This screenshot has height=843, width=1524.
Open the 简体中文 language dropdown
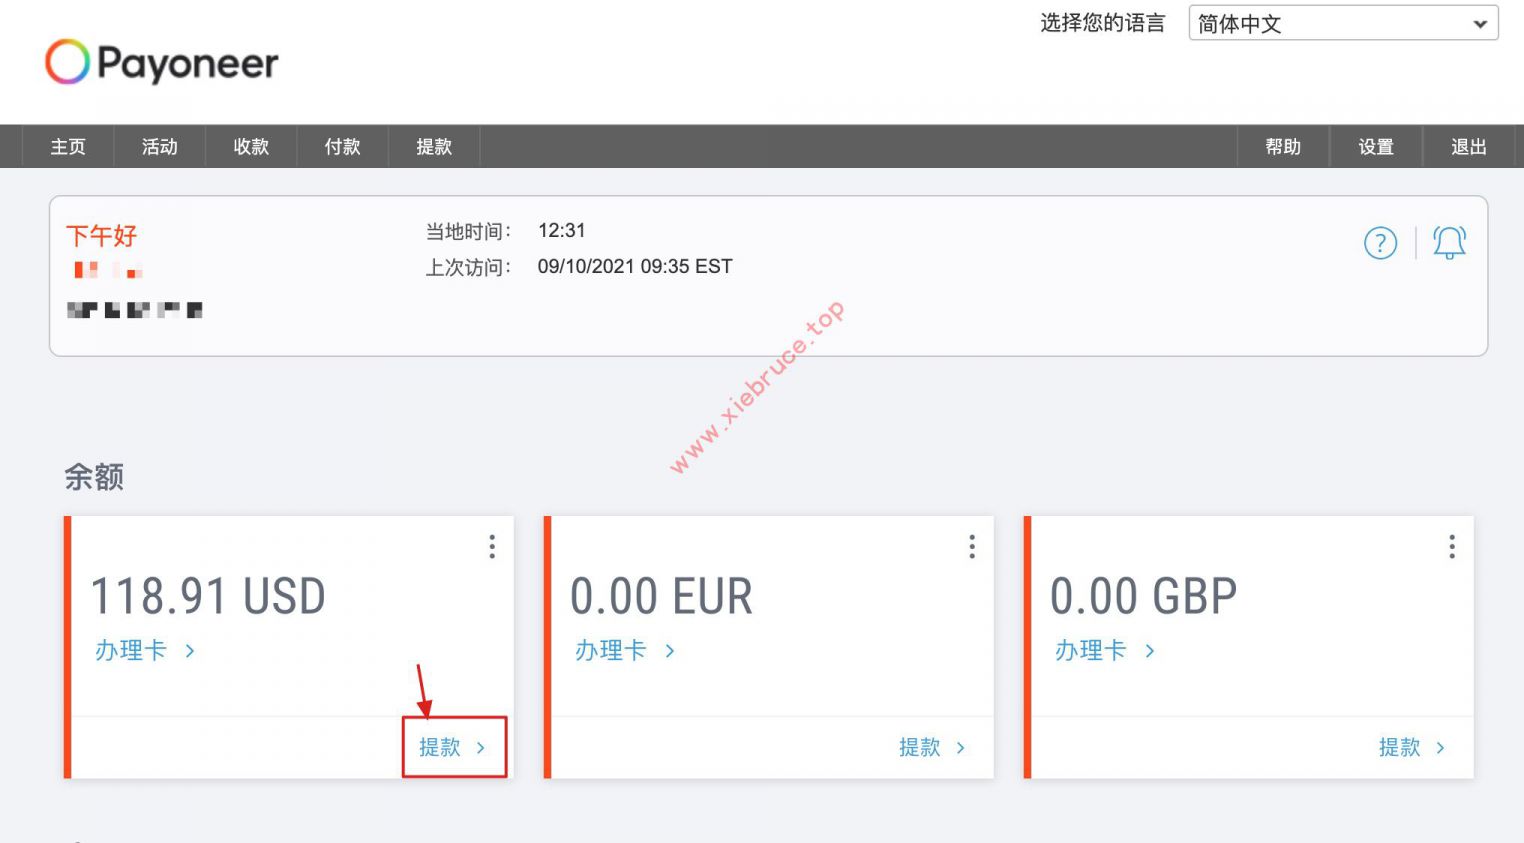(x=1343, y=23)
